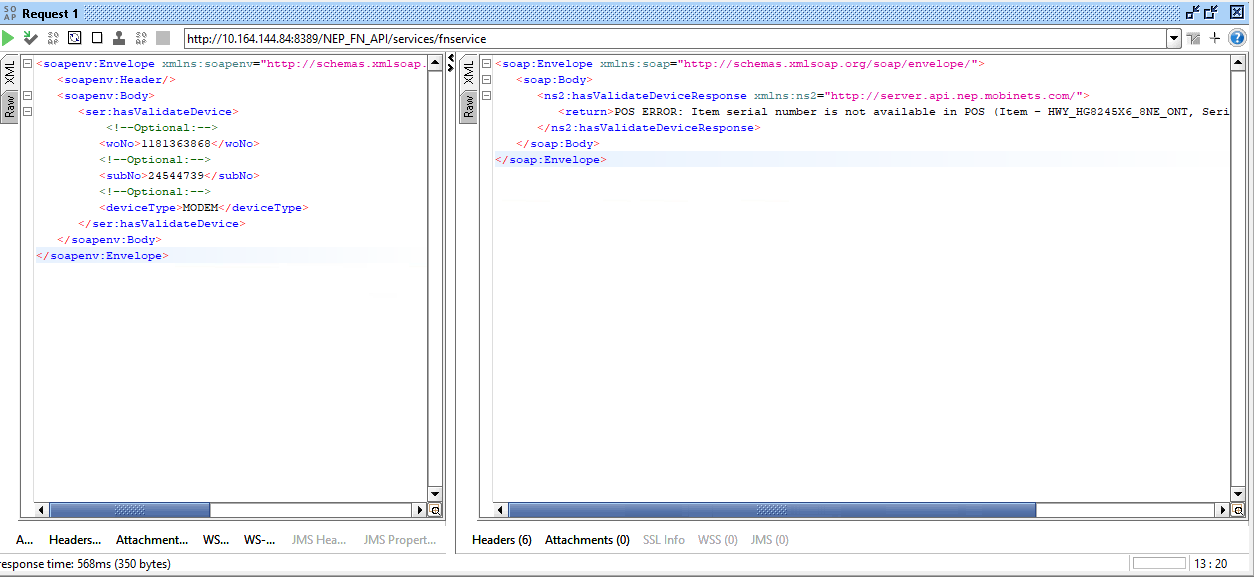Screen dimensions: 1254x578
Task: Open the response Headers (6) tab
Action: 501,540
